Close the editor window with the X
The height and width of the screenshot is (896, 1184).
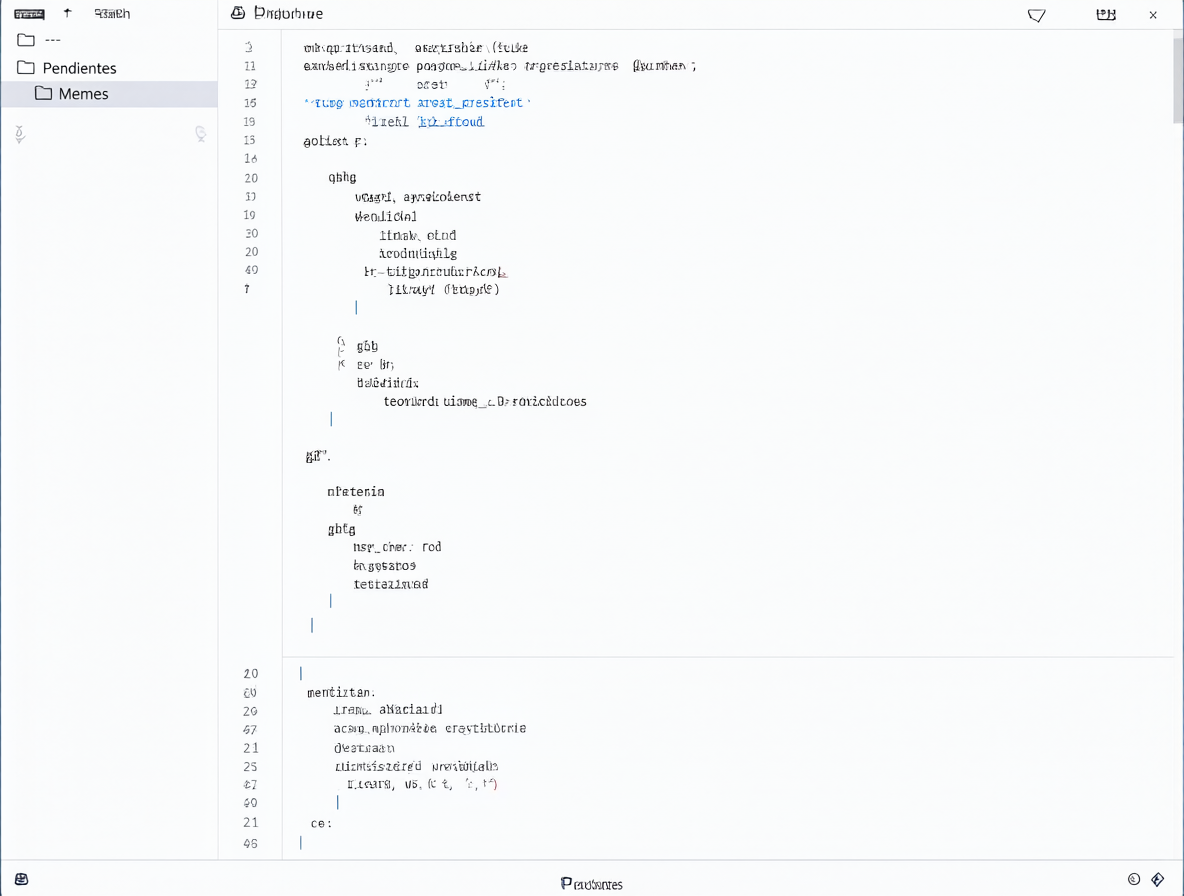[1153, 14]
